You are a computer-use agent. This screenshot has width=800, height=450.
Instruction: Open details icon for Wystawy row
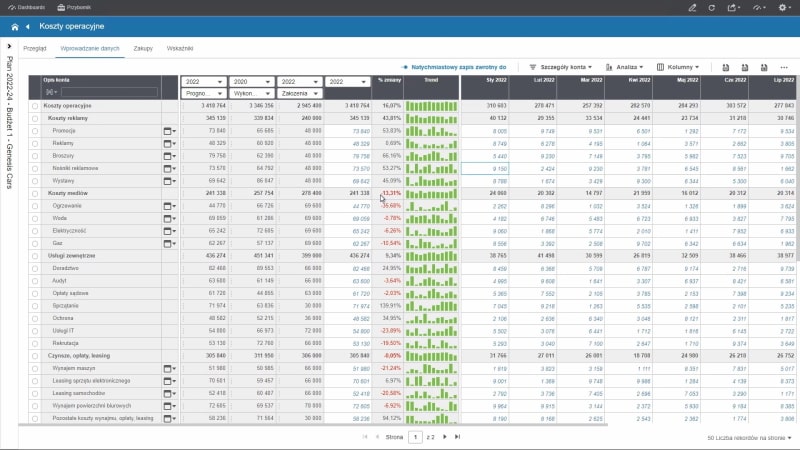tap(169, 181)
